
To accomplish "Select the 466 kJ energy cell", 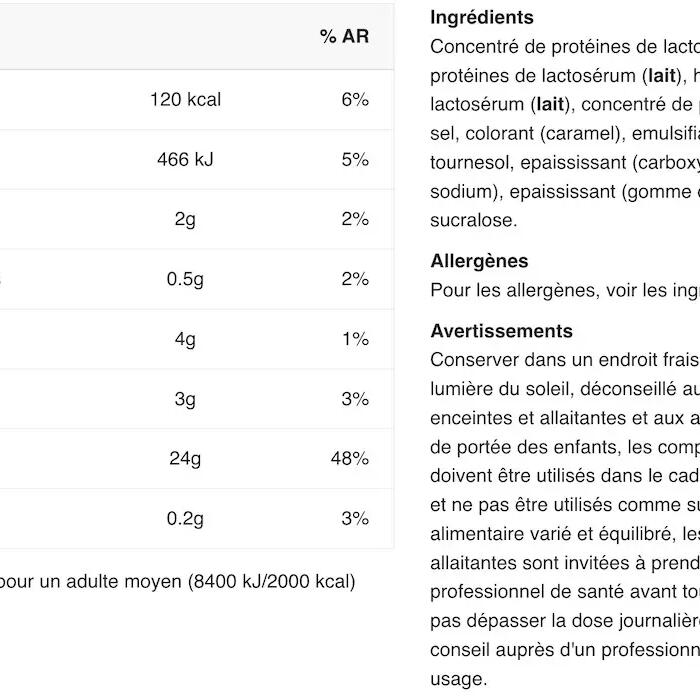I will (x=185, y=160).
